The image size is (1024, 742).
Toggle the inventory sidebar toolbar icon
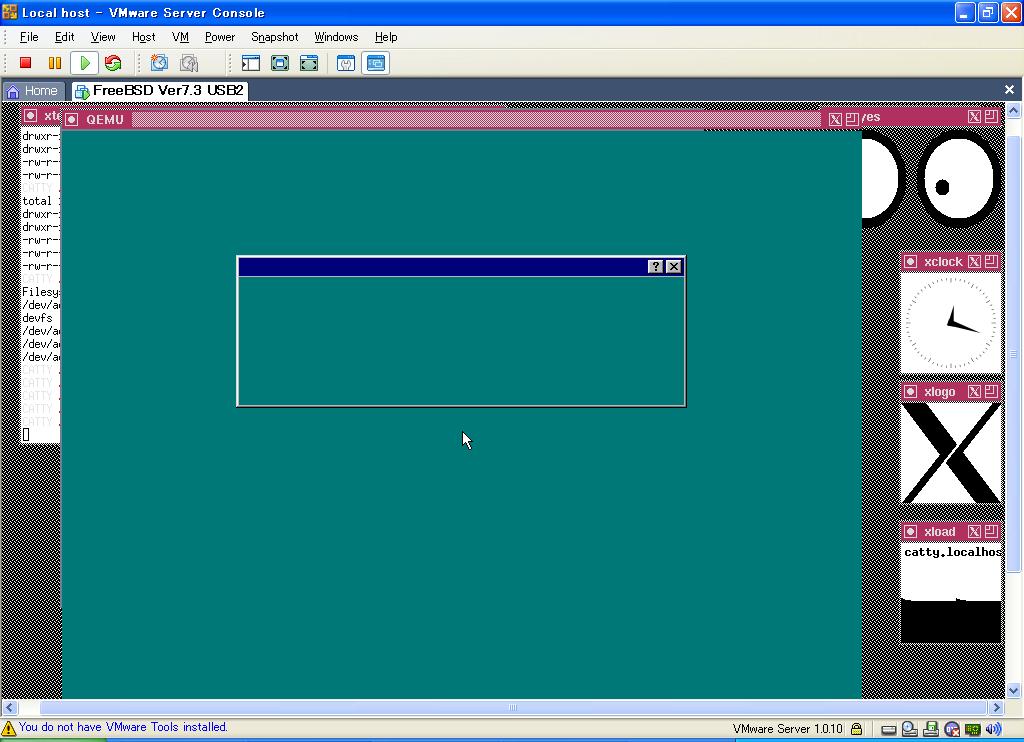click(x=250, y=63)
